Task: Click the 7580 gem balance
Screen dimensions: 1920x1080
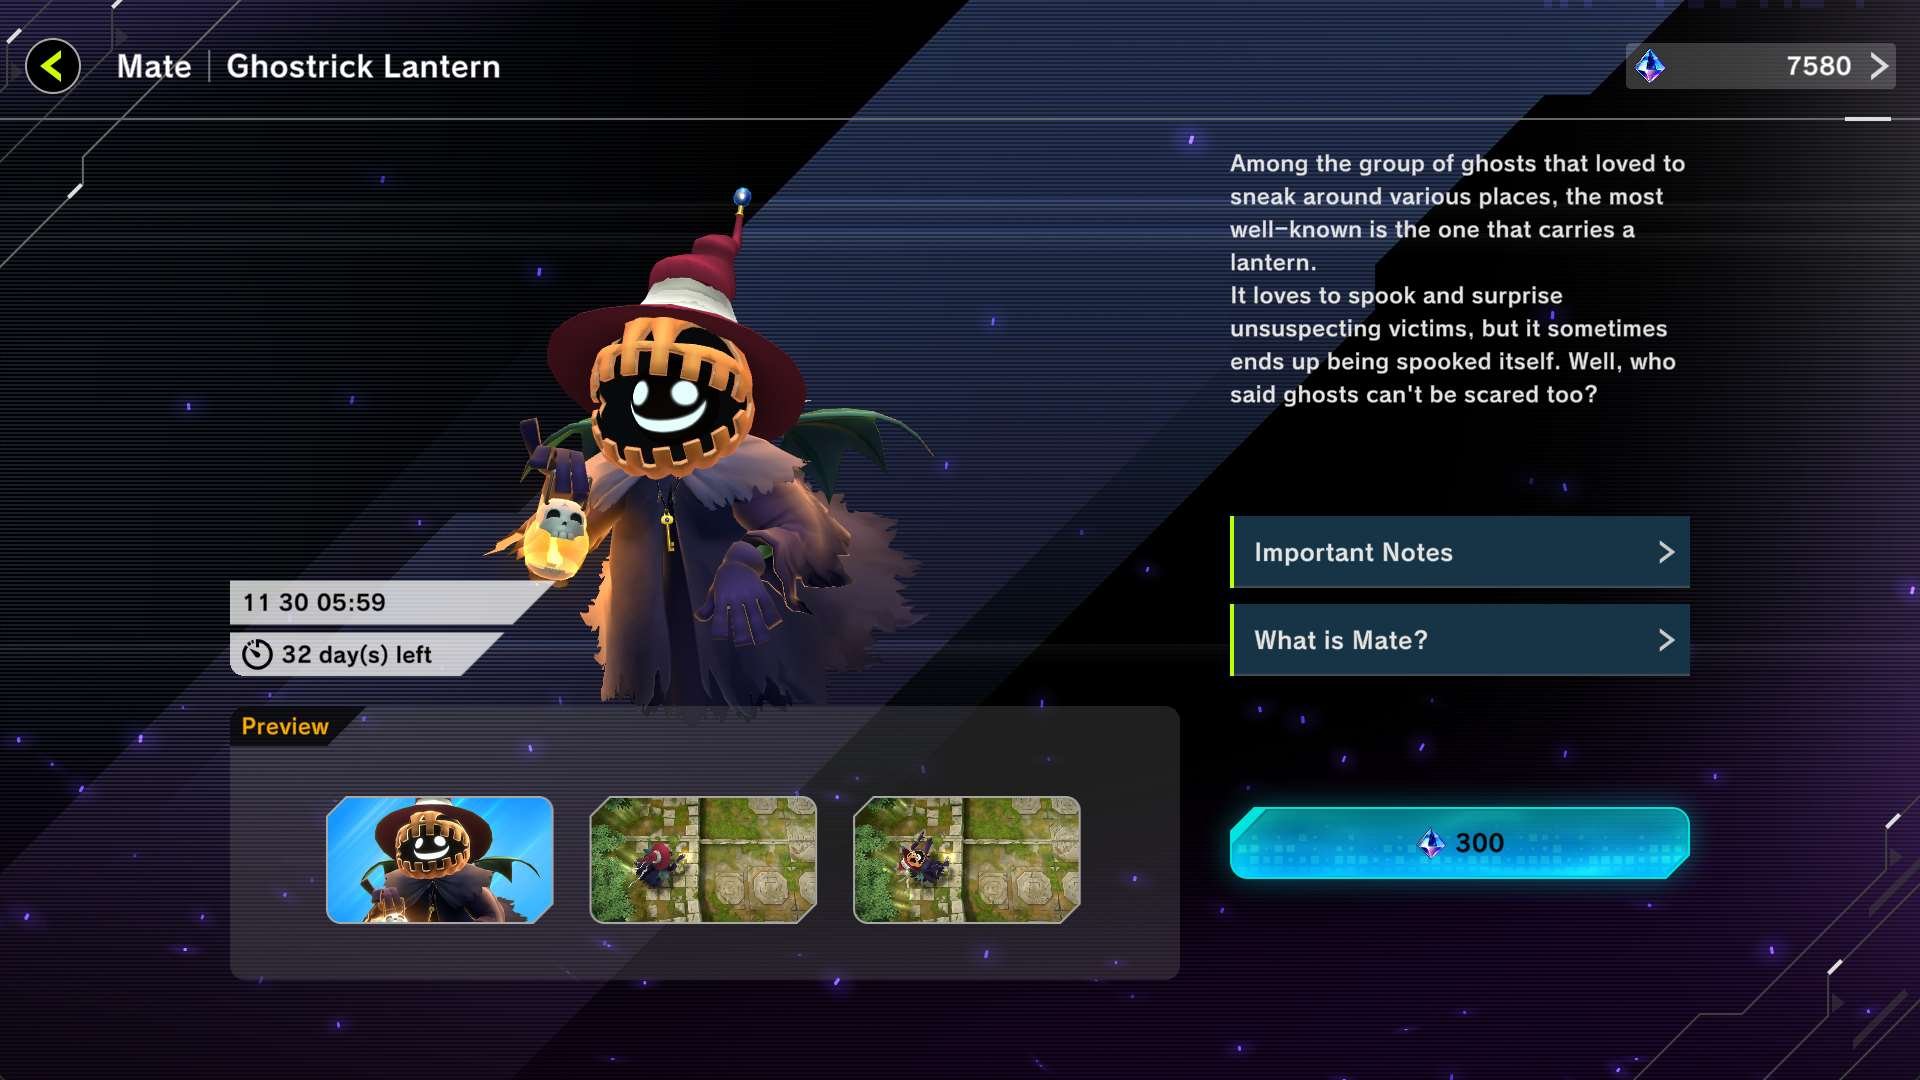Action: [1818, 66]
